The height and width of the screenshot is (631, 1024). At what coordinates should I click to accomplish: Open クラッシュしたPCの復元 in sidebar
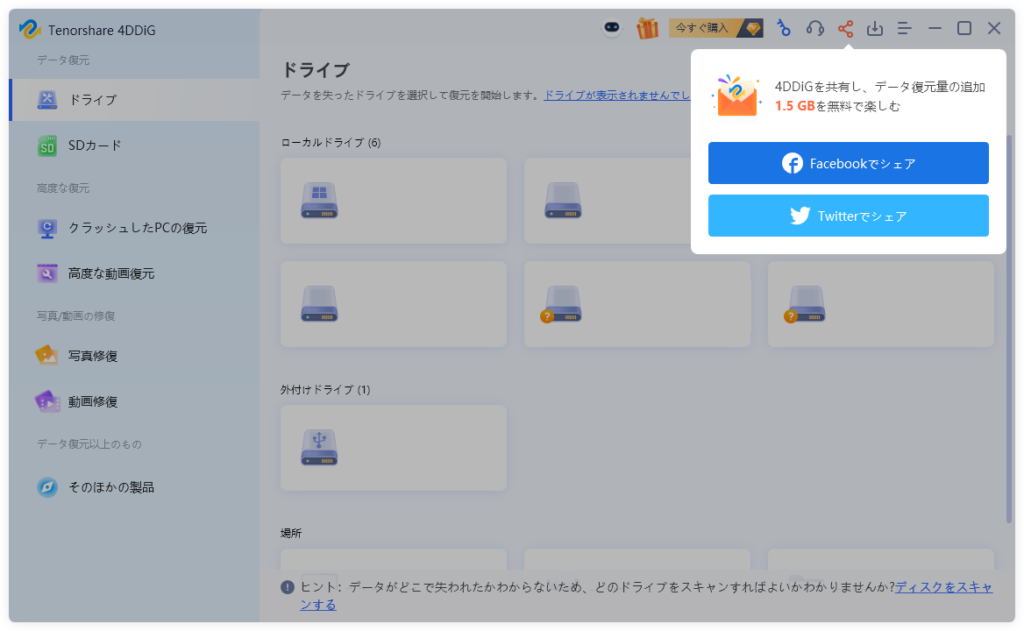(x=135, y=228)
